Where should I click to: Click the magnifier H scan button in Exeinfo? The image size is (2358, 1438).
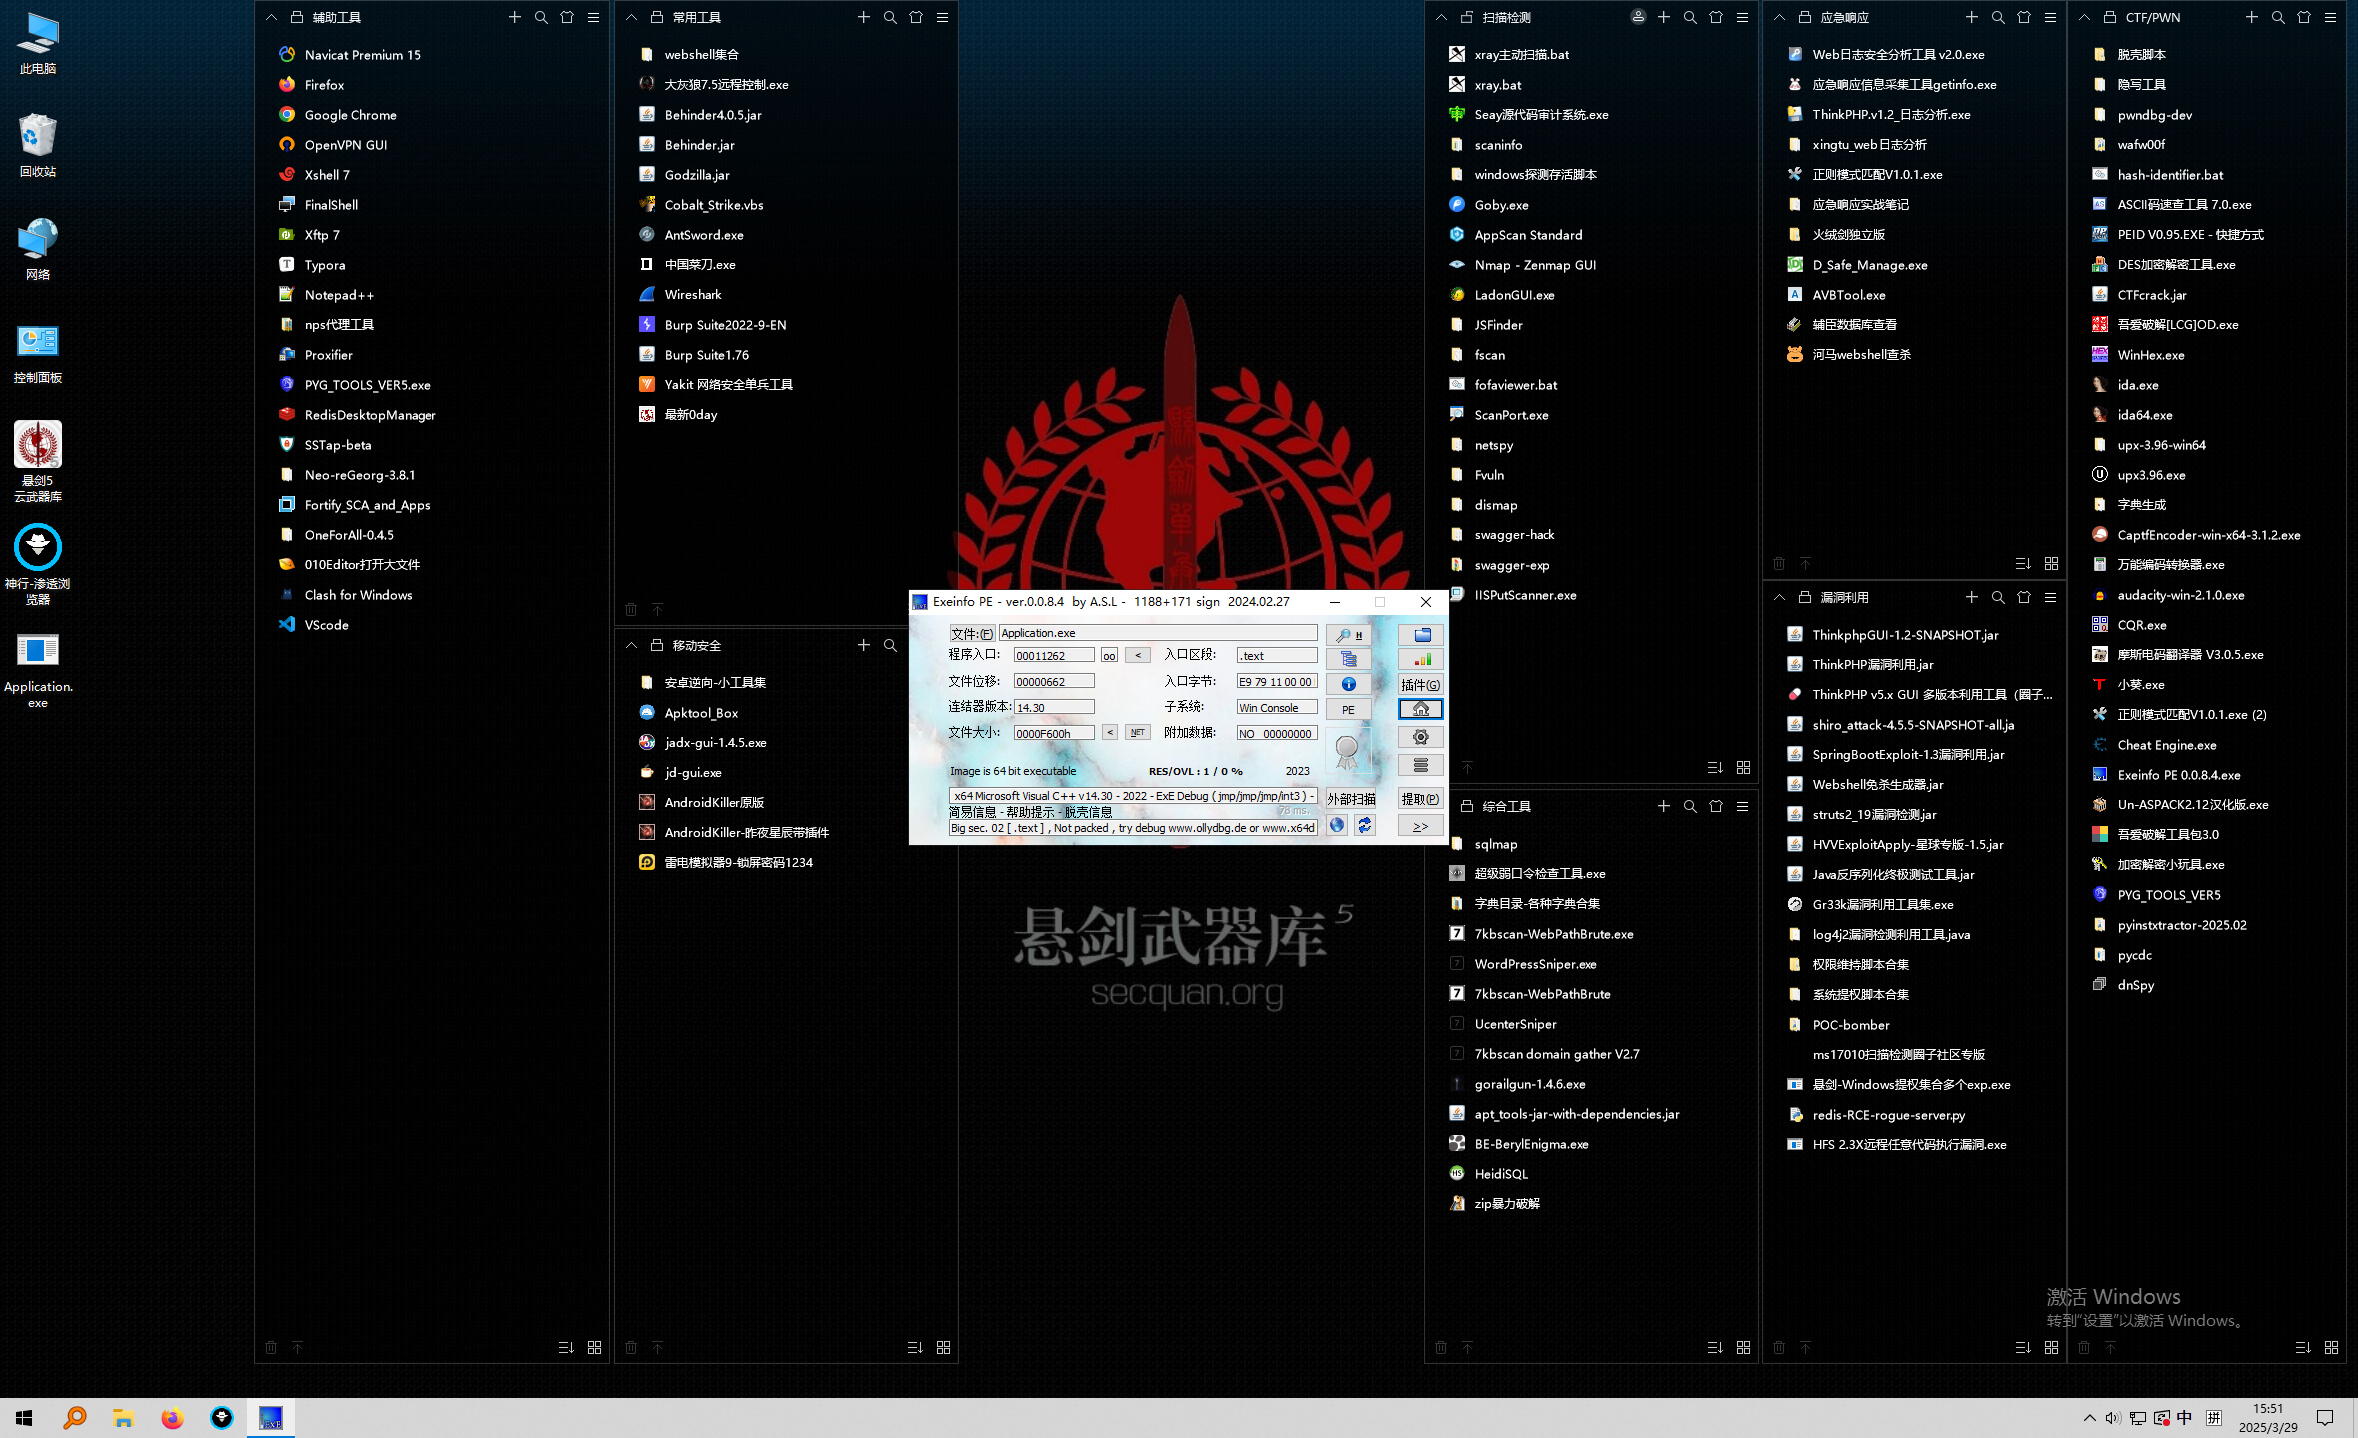click(1348, 635)
